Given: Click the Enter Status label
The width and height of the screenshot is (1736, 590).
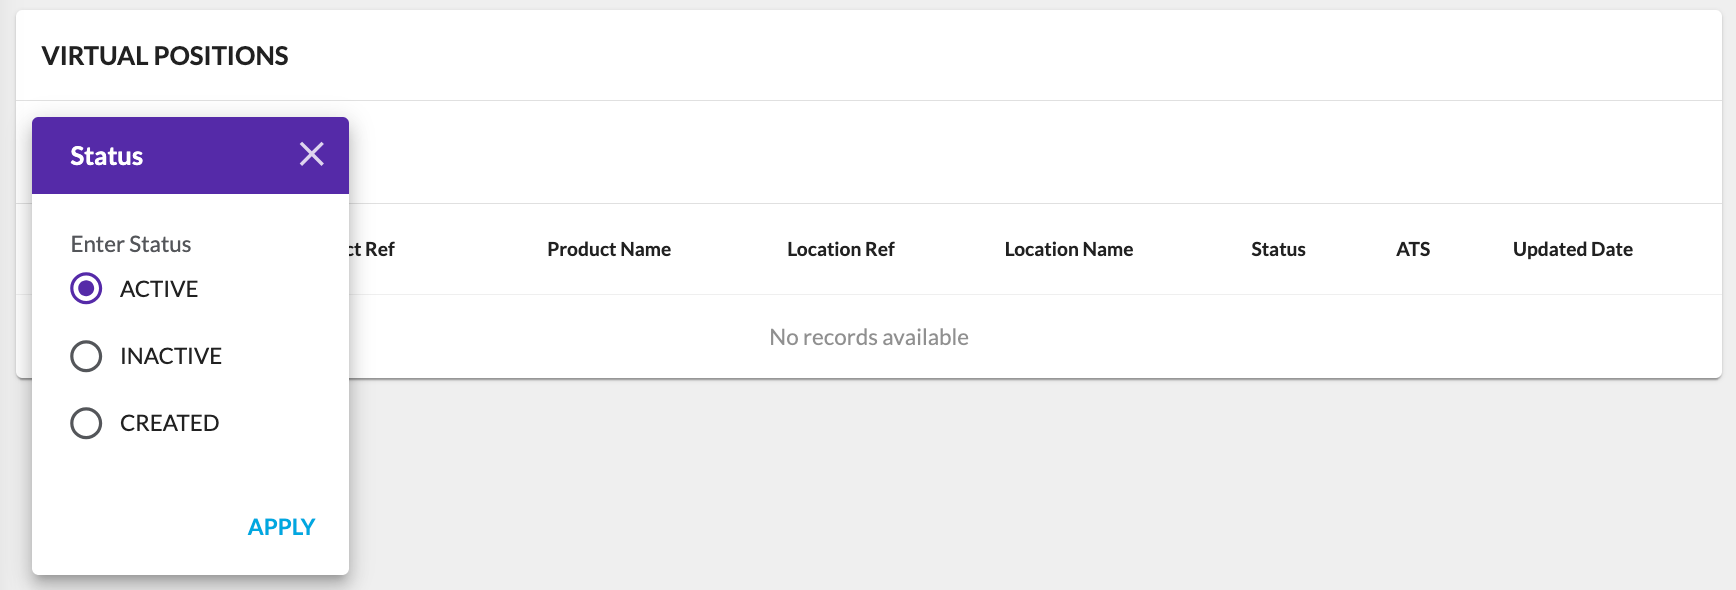Looking at the screenshot, I should coord(131,243).
